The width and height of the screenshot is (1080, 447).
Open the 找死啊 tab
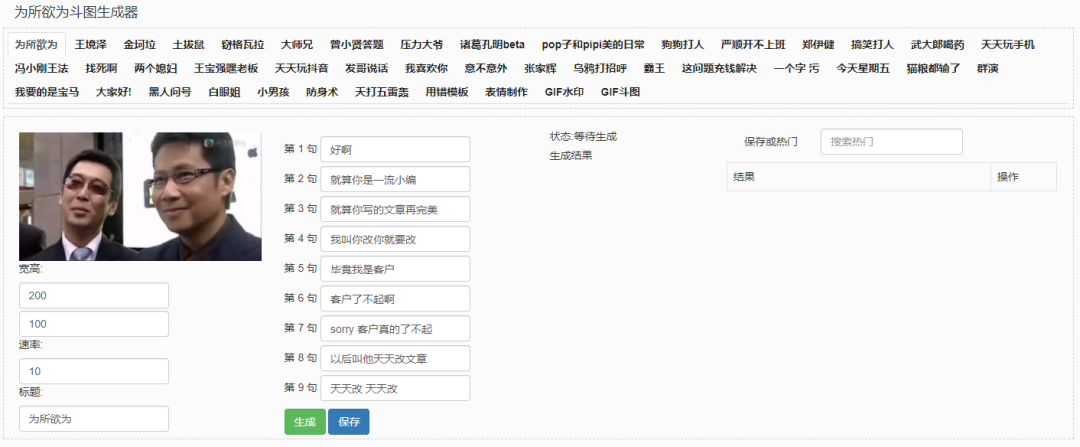(x=101, y=68)
